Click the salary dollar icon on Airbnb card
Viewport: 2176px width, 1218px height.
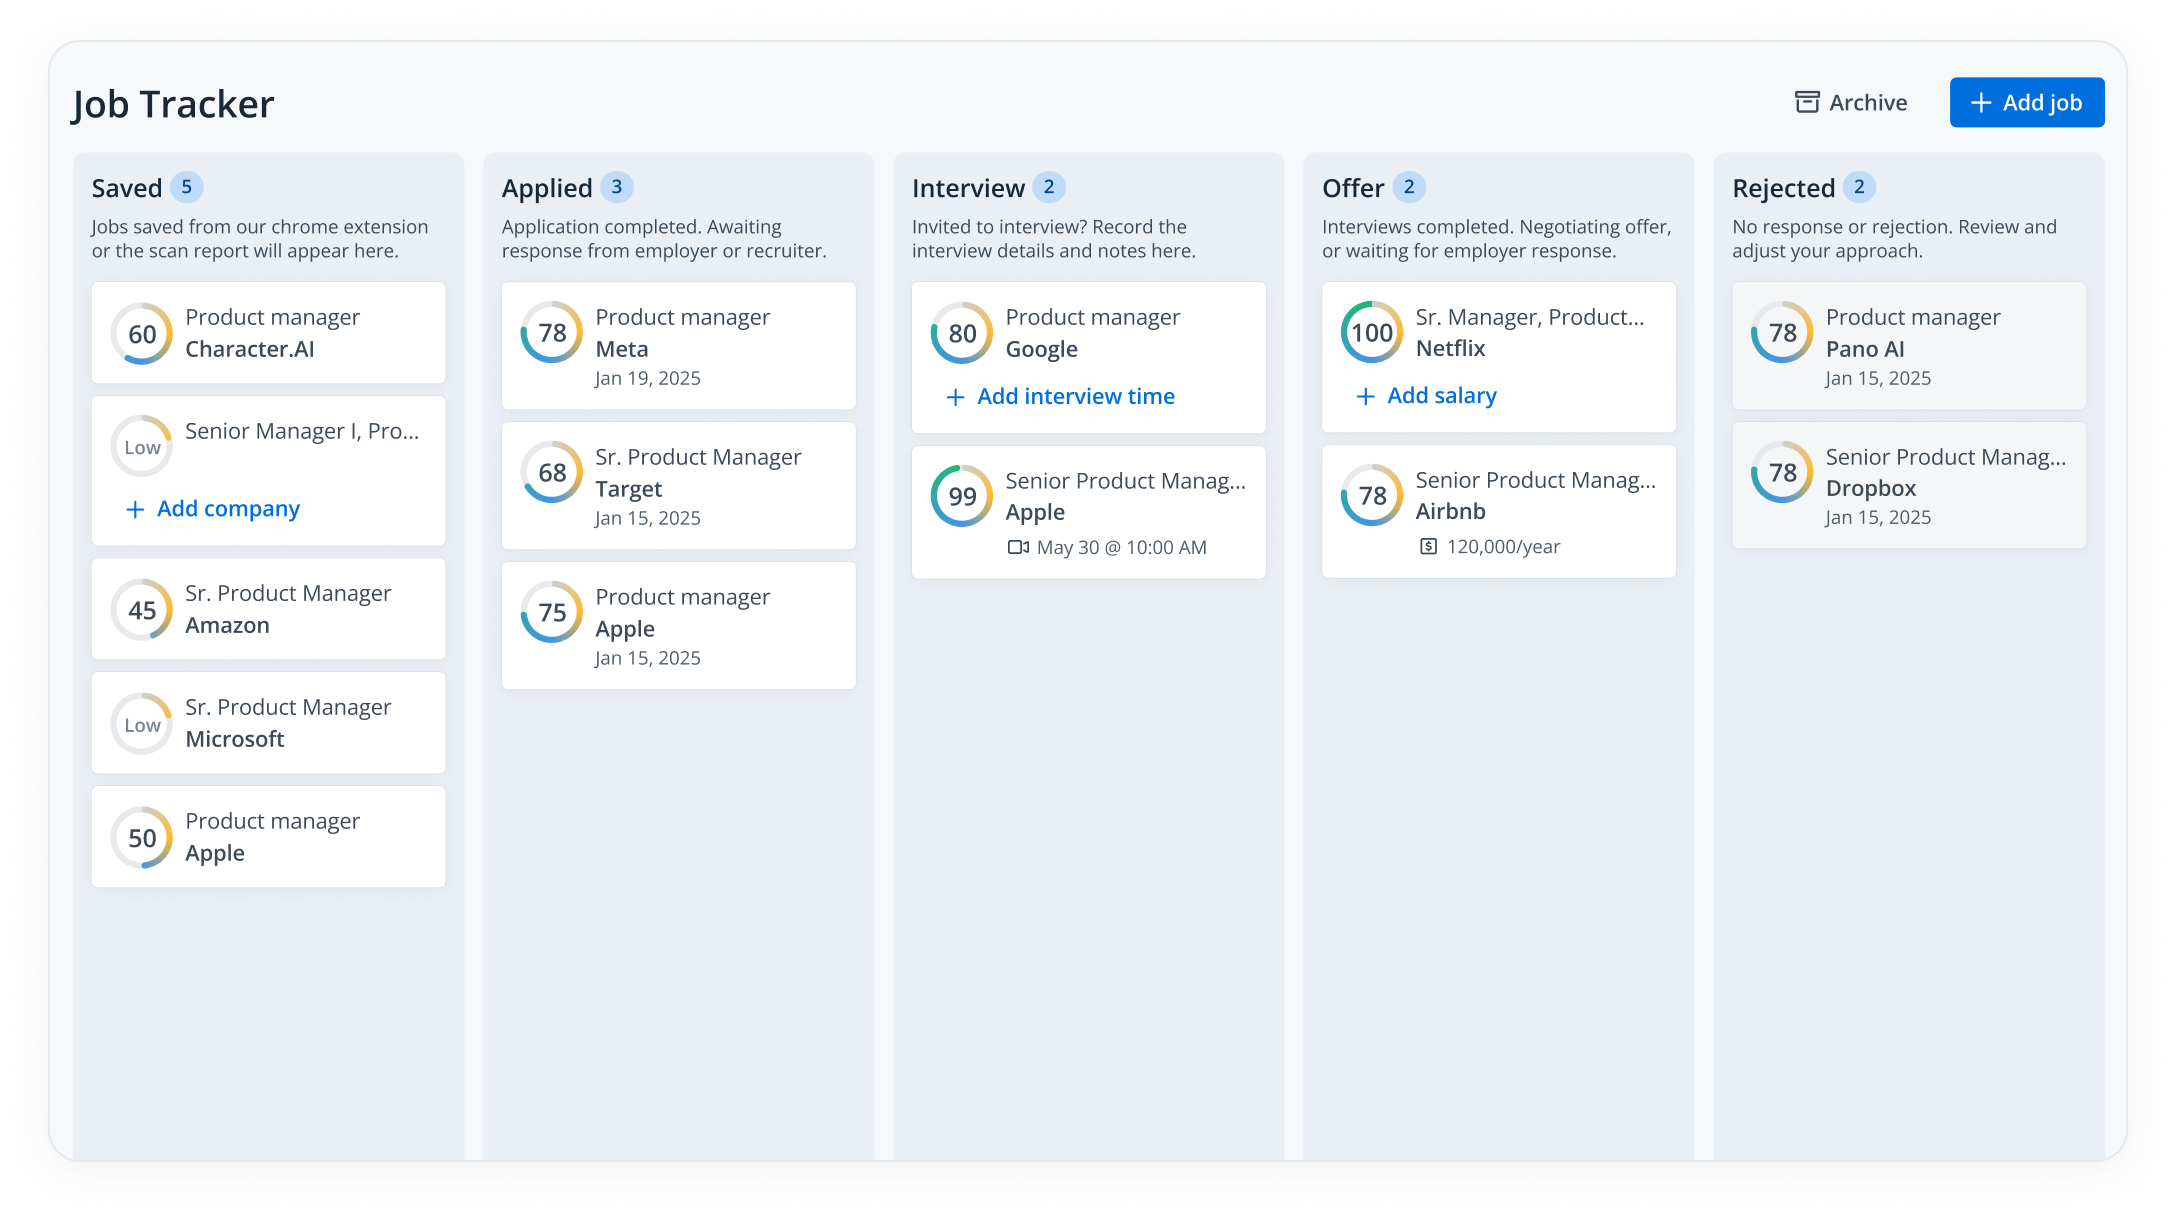point(1429,546)
